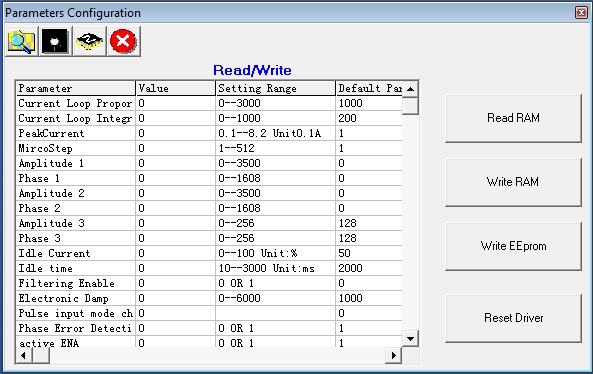Click the horizontal scrollbar thumb

[x=41, y=355]
